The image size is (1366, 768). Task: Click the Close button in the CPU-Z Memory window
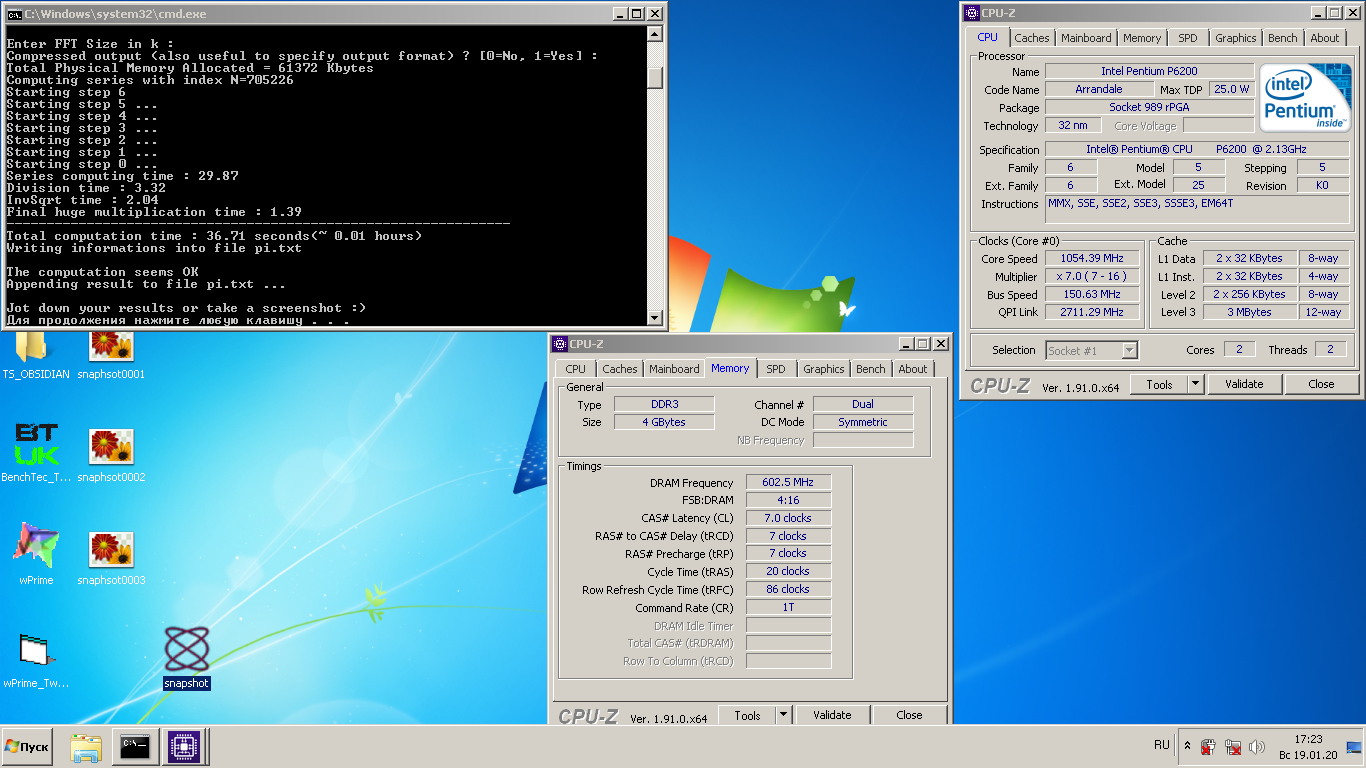909,715
